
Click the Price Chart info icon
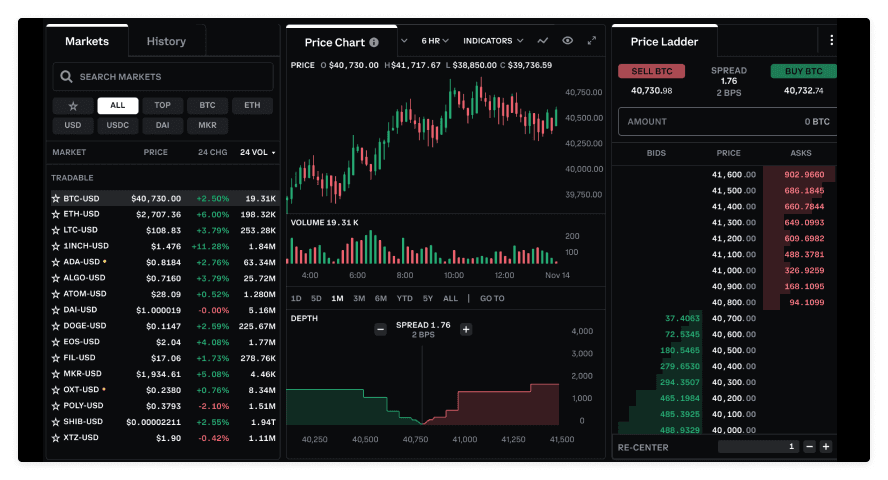pos(374,42)
